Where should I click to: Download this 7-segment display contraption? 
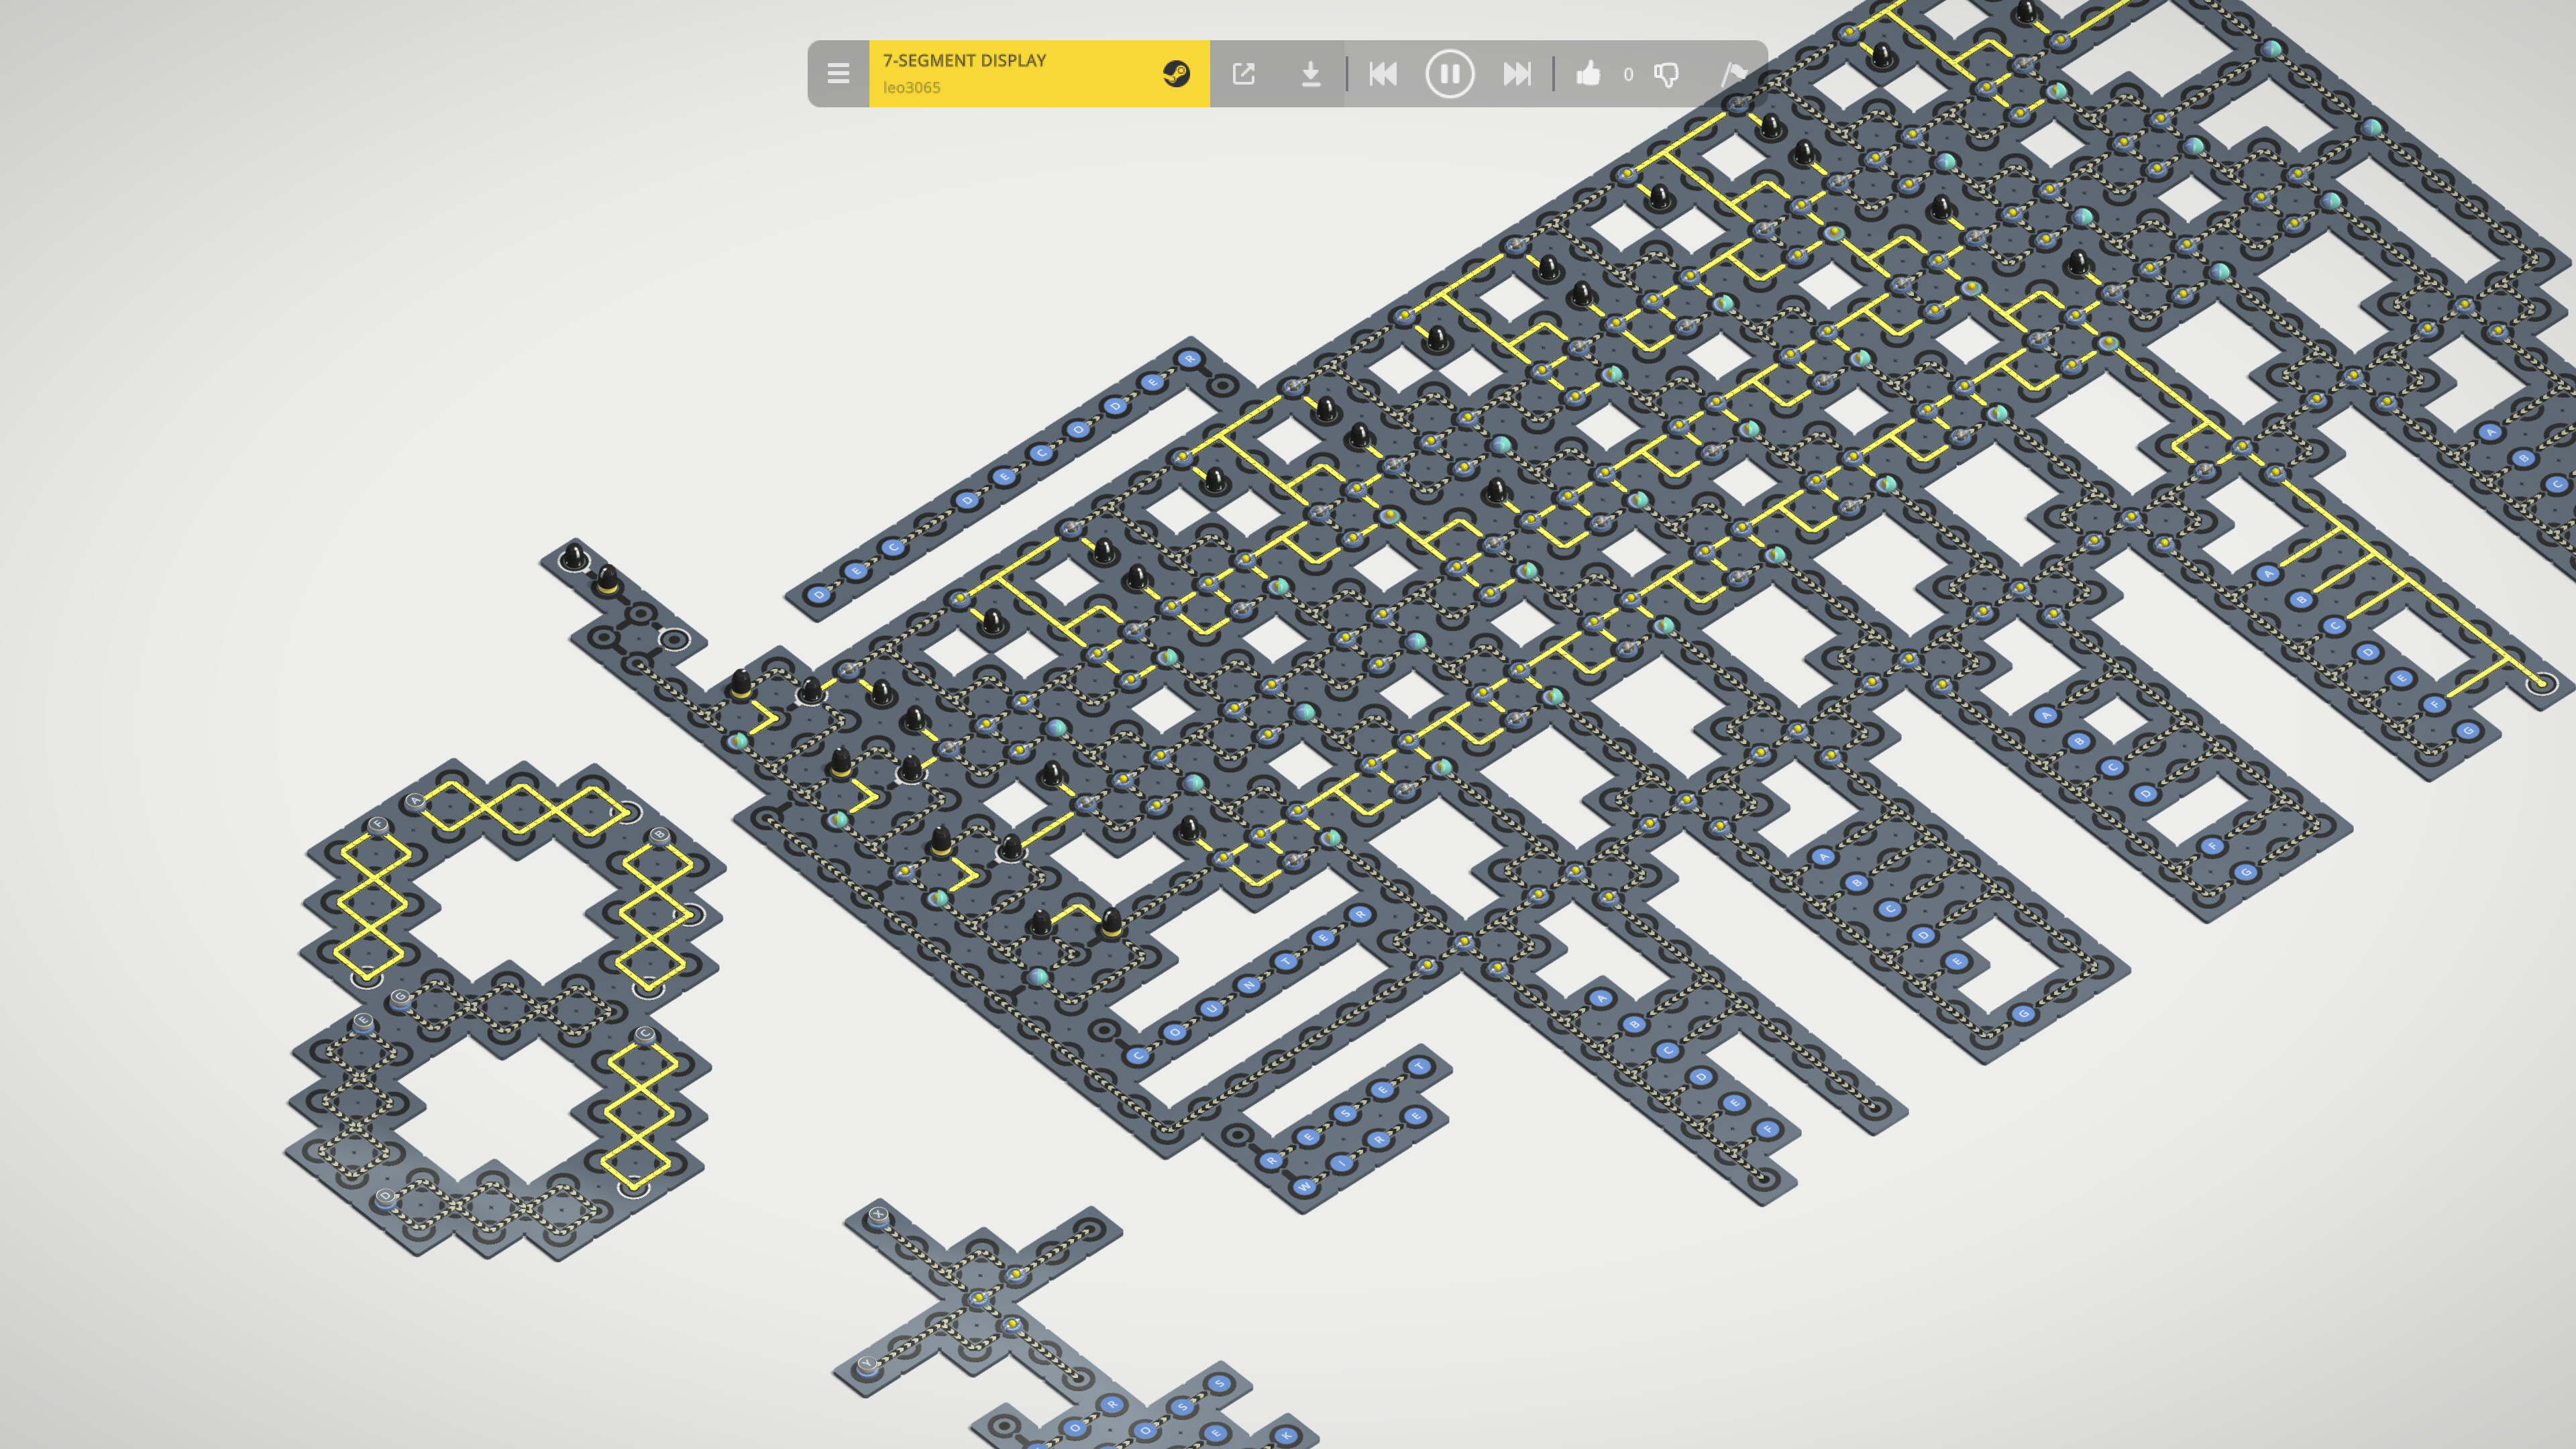1312,73
